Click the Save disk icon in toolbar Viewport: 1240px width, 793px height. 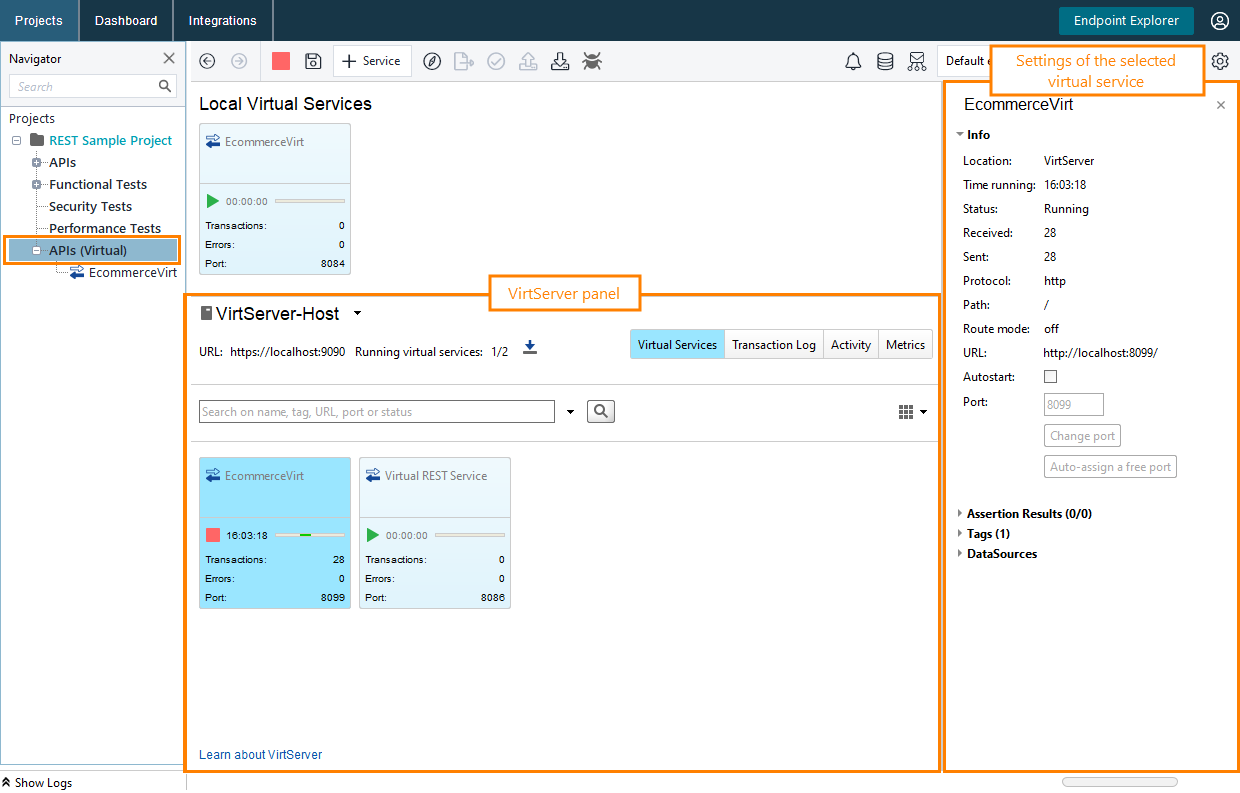[313, 61]
